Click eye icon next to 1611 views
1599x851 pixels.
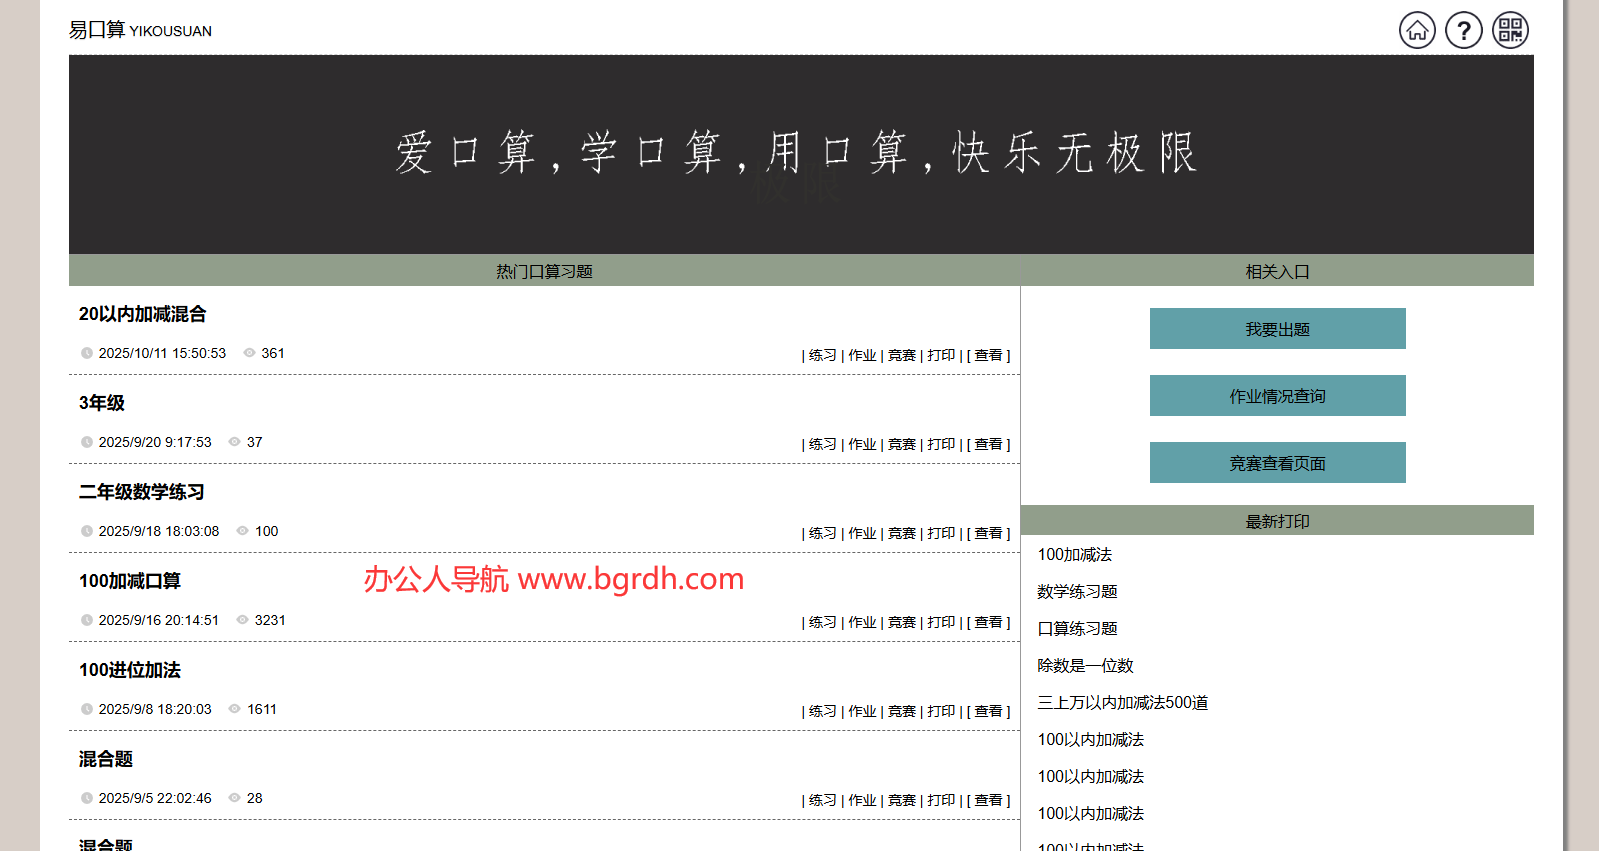(x=235, y=709)
